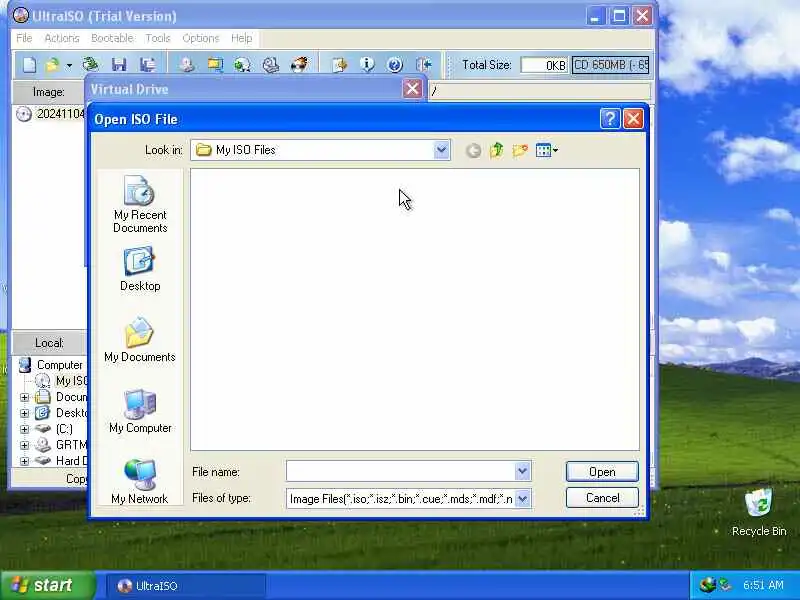Open the Options menu
Viewport: 800px width, 600px height.
(201, 38)
